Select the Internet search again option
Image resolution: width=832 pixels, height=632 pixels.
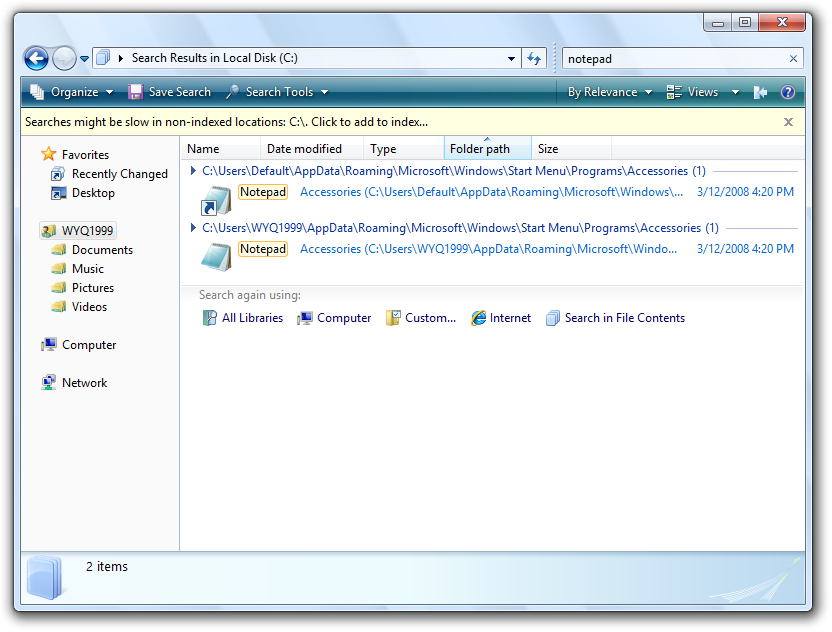click(x=501, y=318)
